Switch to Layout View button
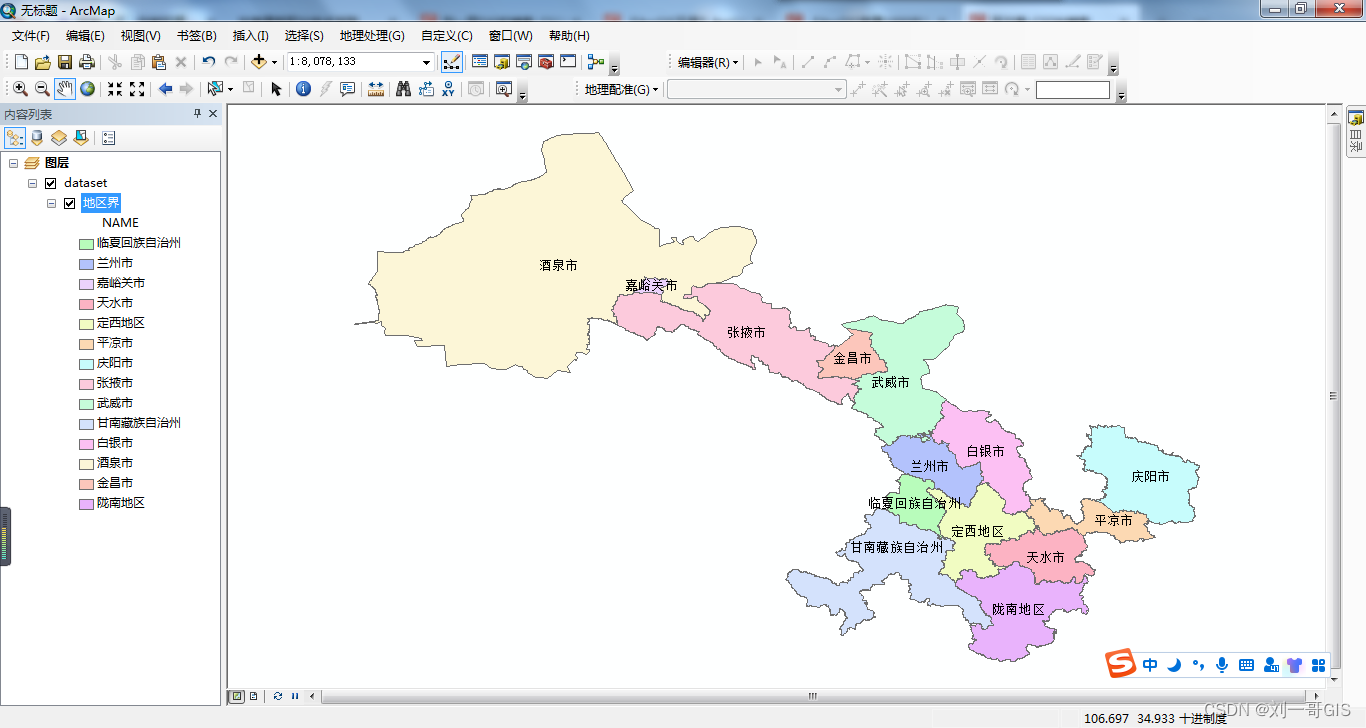The height and width of the screenshot is (728, 1366). pyautogui.click(x=253, y=696)
